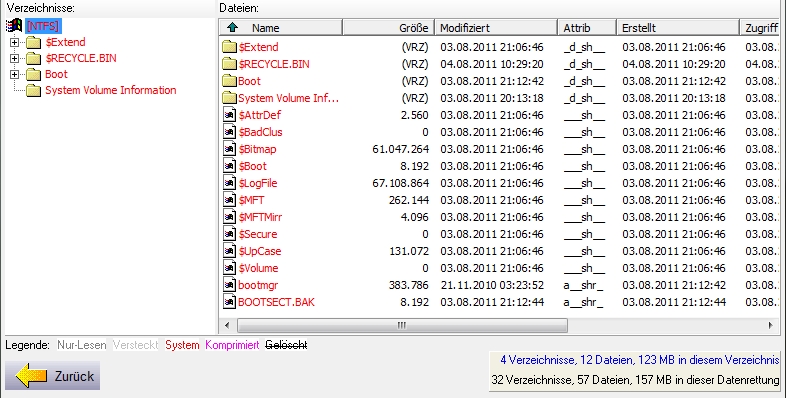786x398 pixels.
Task: Select $RECYCLE.BIN label in the directory tree
Action: (x=81, y=58)
